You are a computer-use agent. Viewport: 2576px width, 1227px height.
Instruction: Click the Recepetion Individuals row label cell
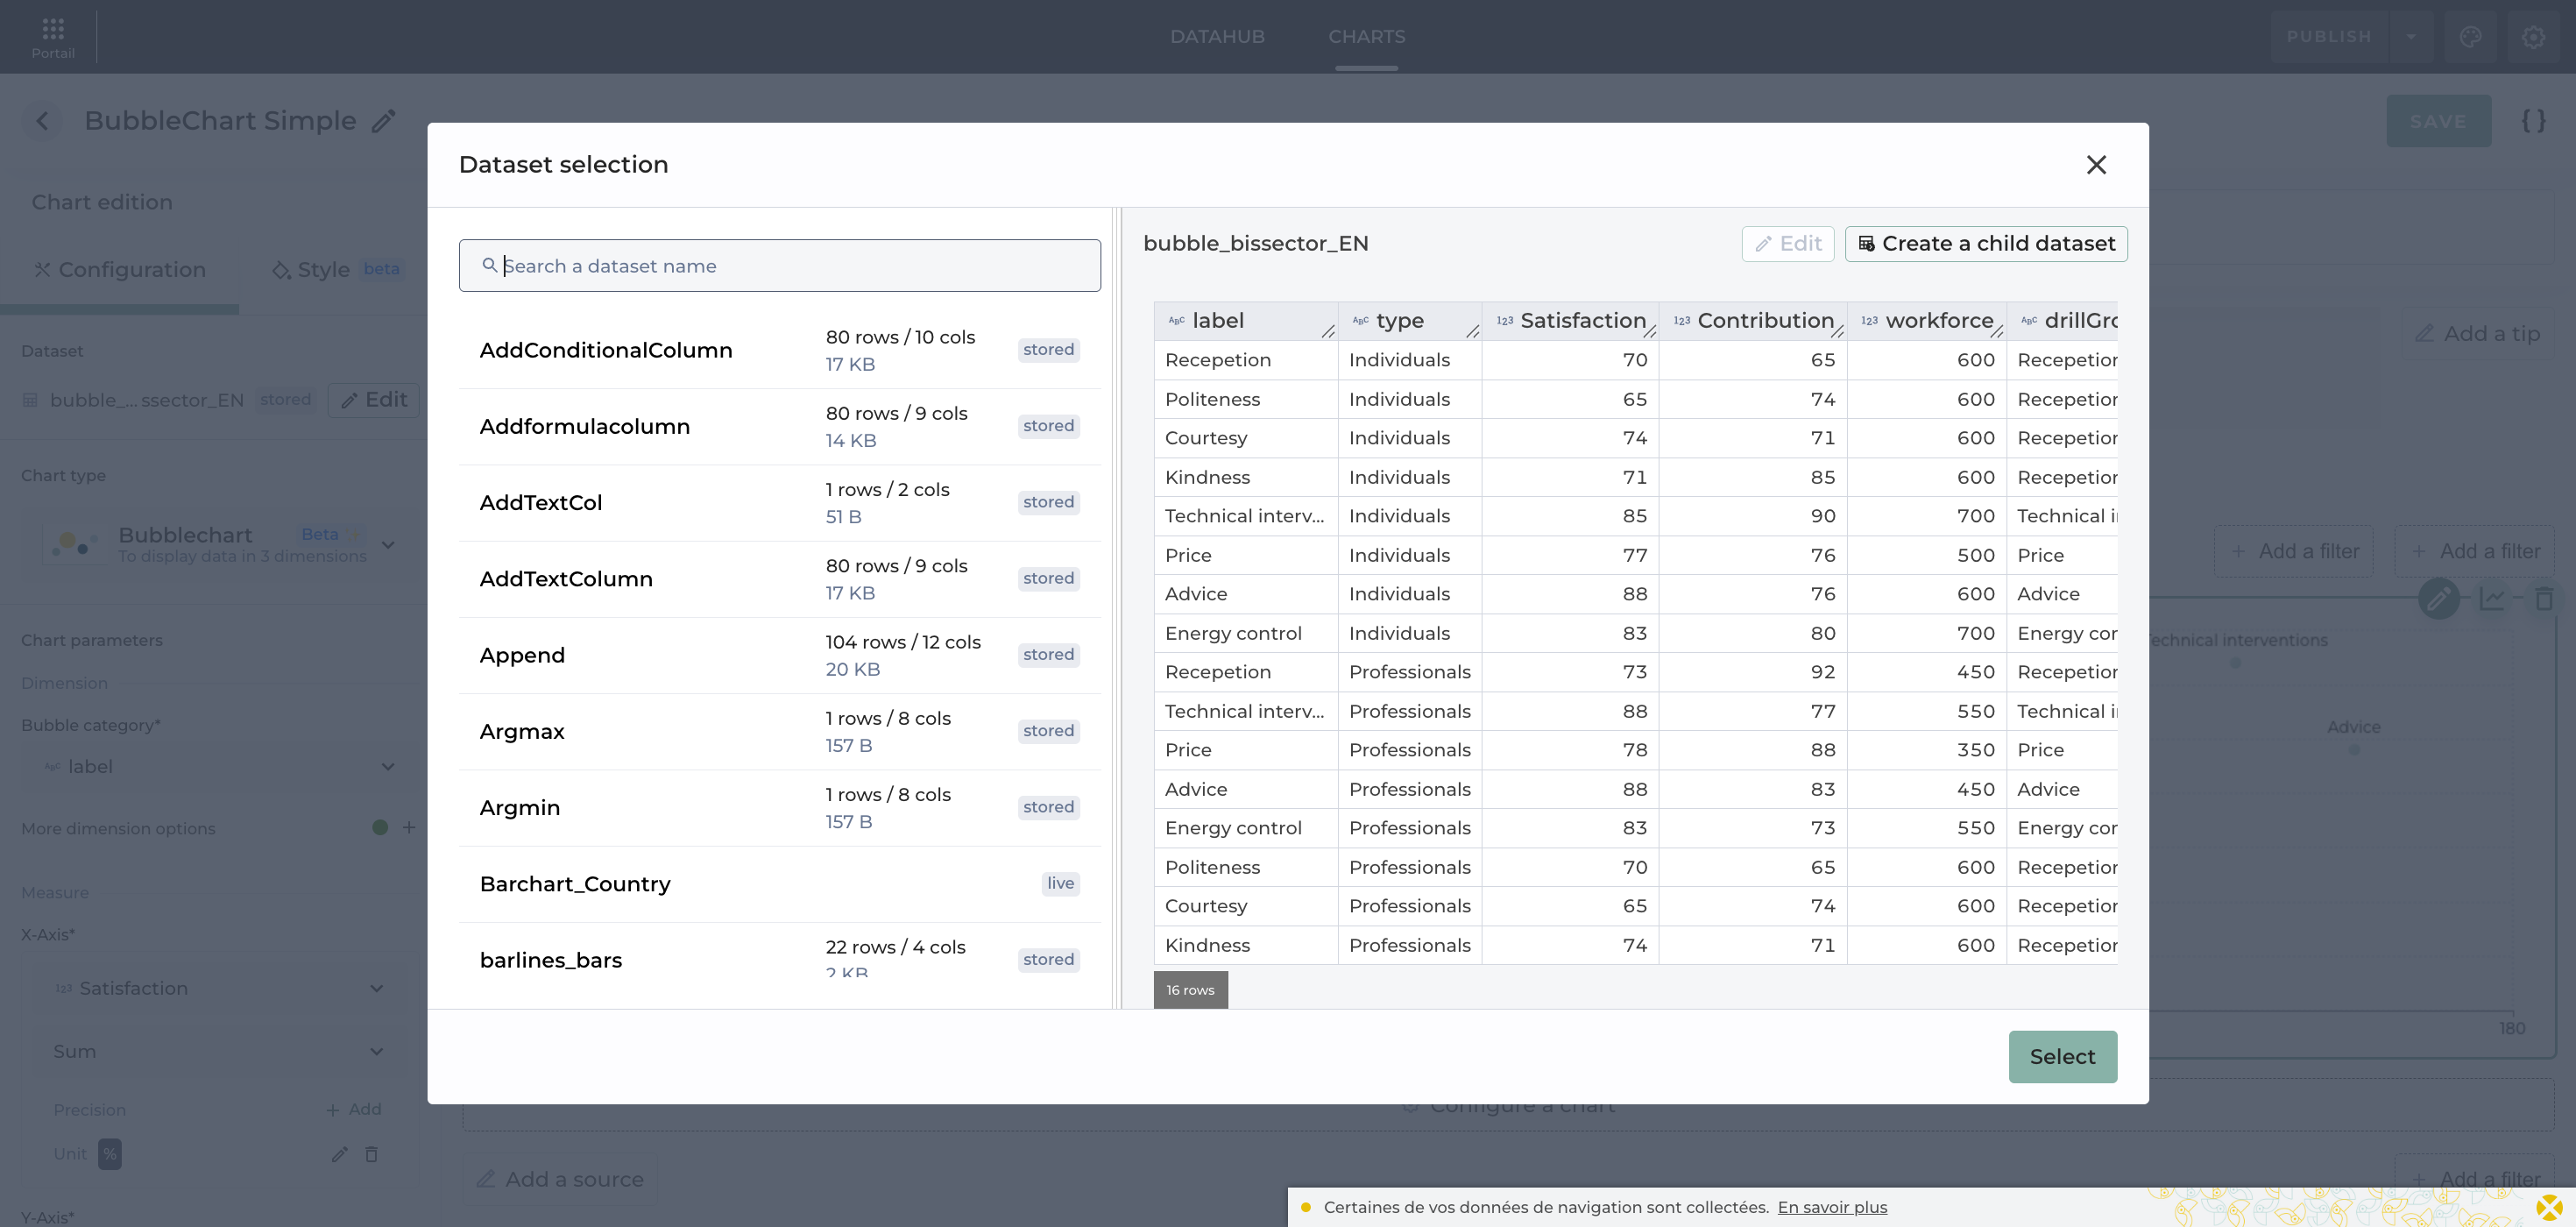coord(1246,360)
